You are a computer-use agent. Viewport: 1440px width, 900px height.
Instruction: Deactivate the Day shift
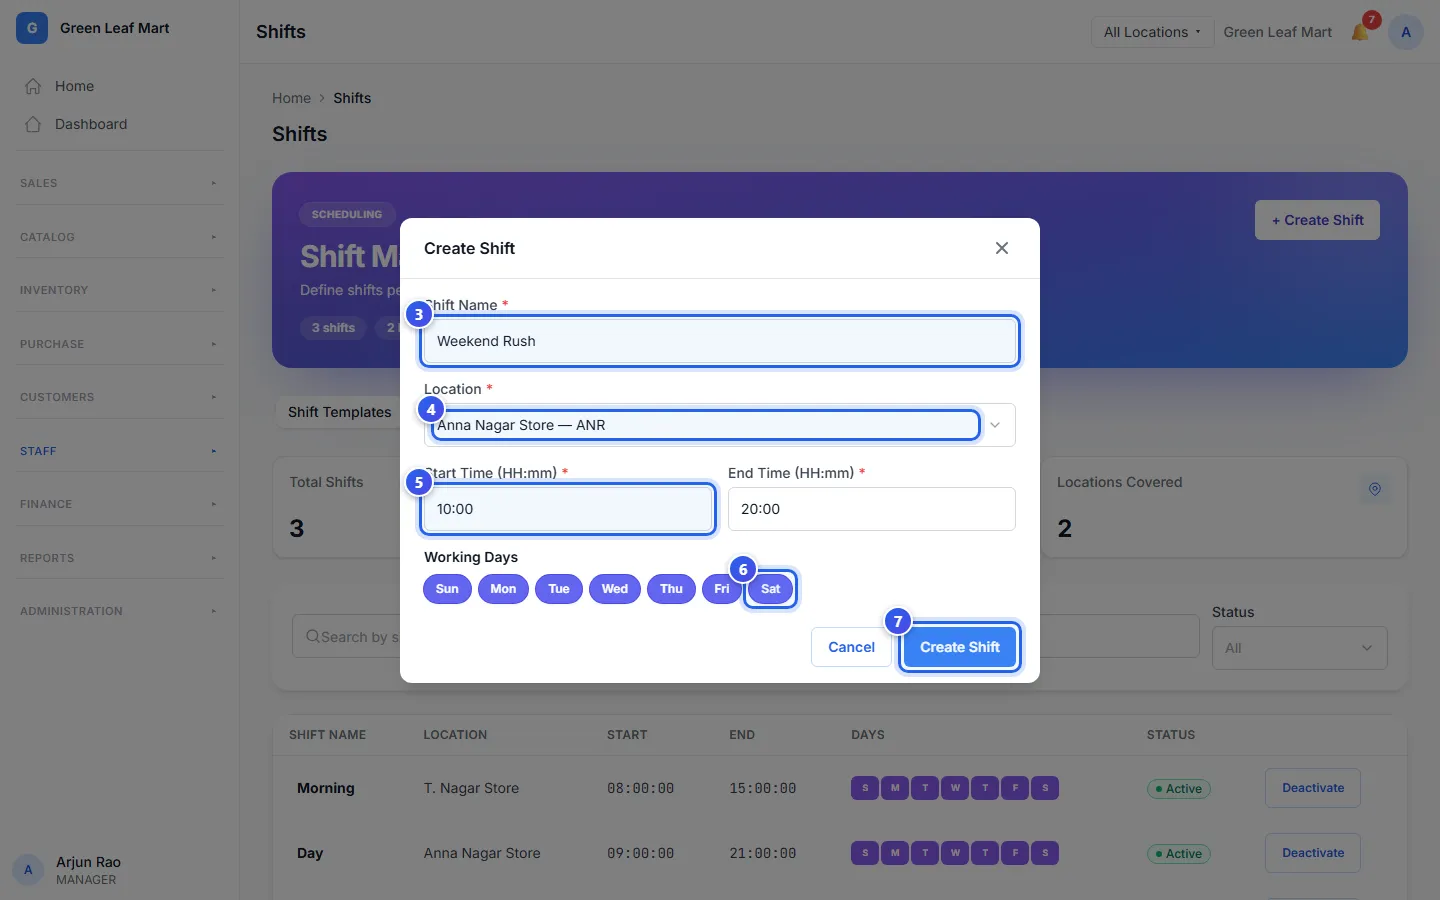(x=1313, y=853)
